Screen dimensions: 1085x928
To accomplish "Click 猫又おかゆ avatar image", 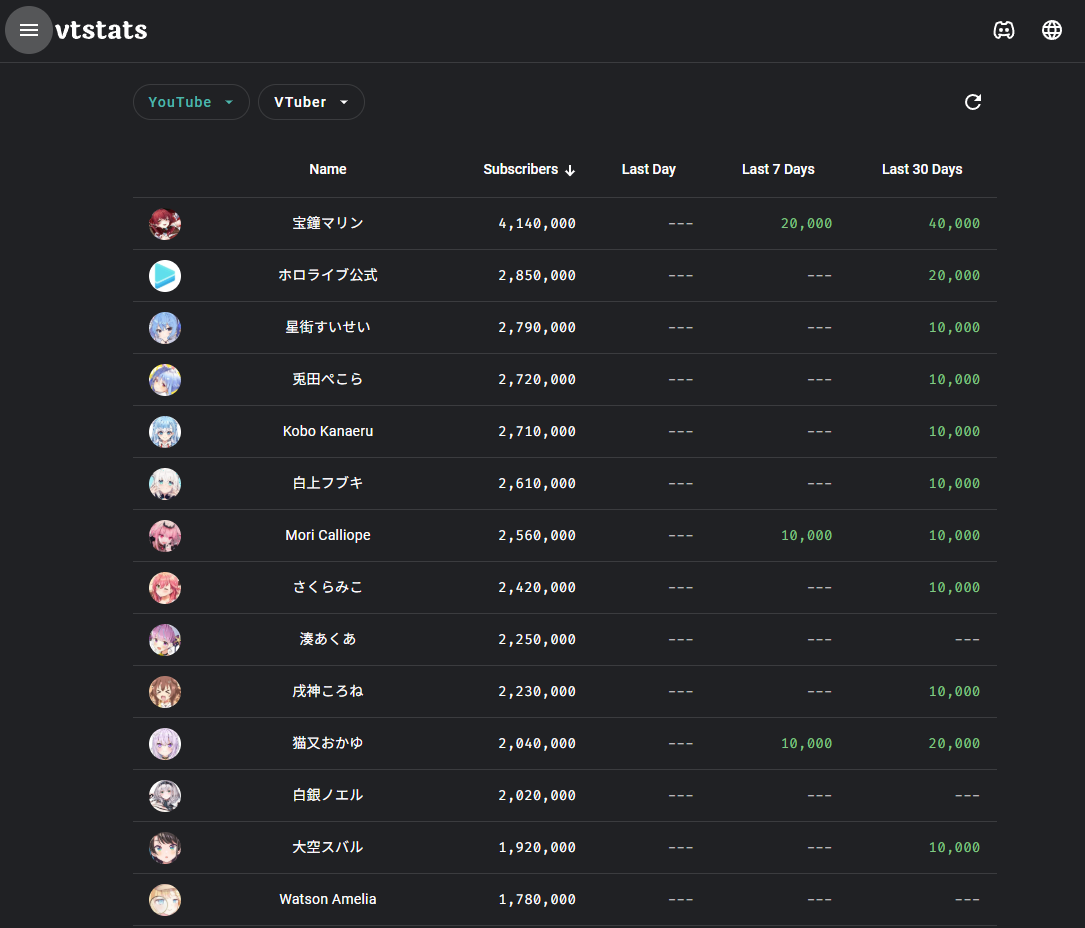I will coord(165,744).
